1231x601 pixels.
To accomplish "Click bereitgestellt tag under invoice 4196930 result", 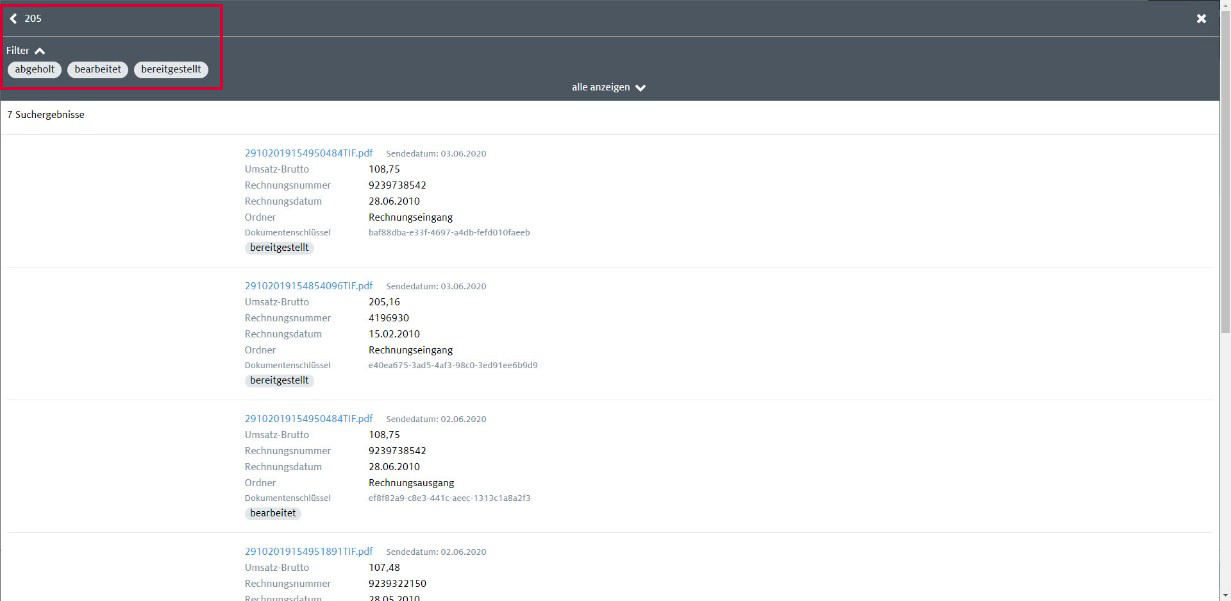I will coord(279,381).
